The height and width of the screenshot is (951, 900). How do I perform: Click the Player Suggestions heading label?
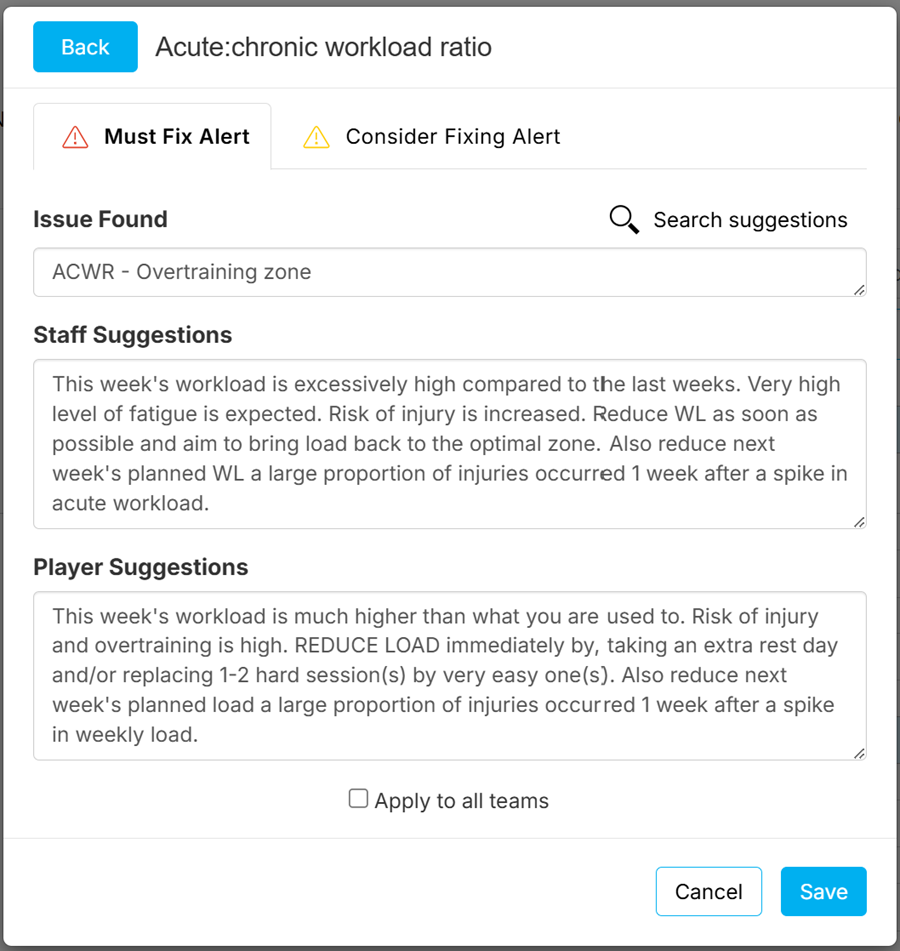click(141, 567)
